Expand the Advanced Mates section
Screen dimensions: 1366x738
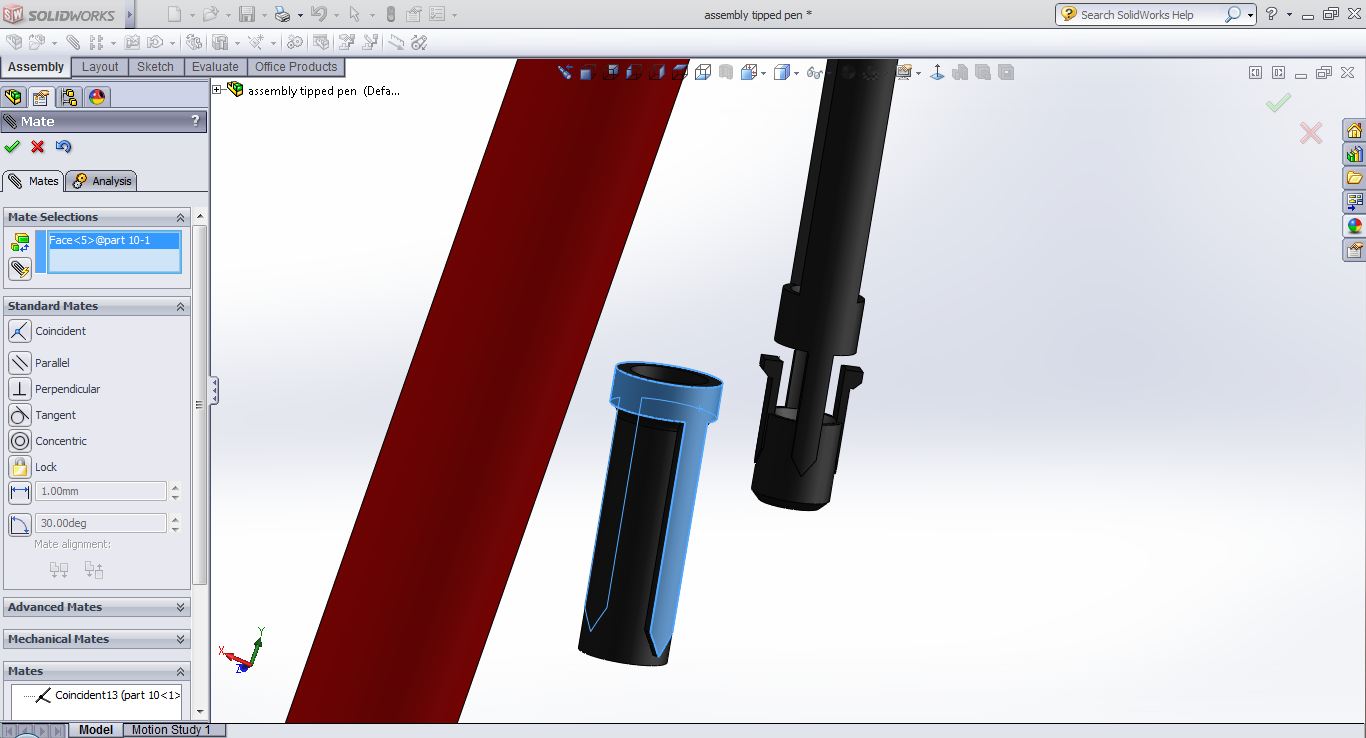[181, 607]
